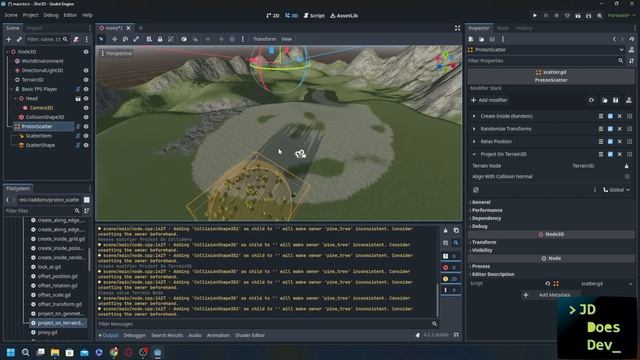
Task: Expand the Randomize Transforms modifier
Action: [x=474, y=129]
